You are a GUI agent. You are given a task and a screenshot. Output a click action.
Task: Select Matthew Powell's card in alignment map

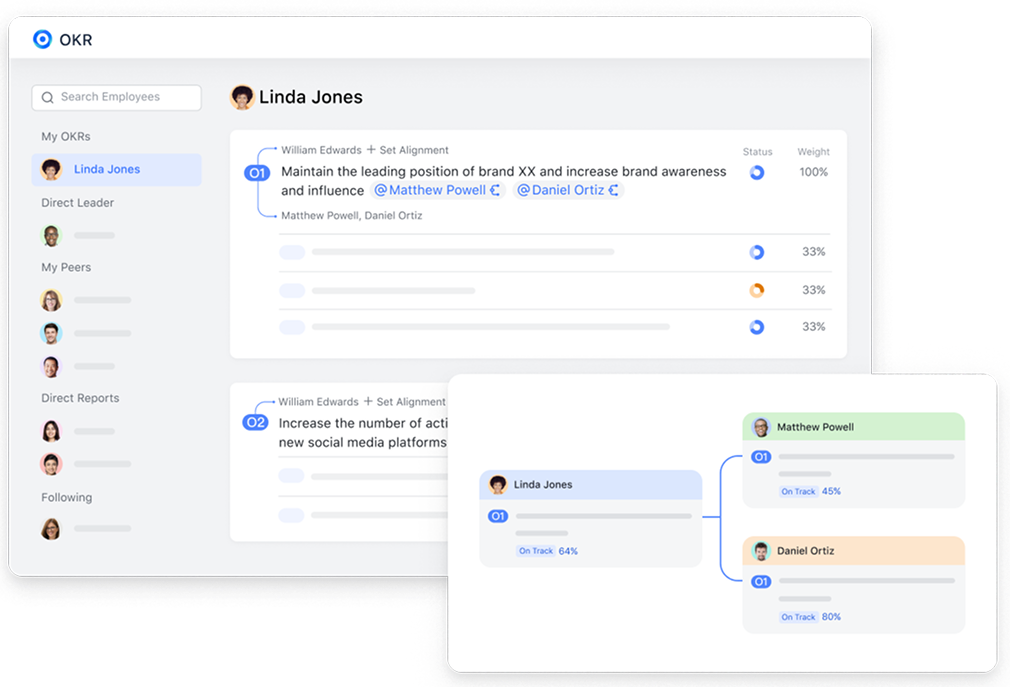point(853,427)
